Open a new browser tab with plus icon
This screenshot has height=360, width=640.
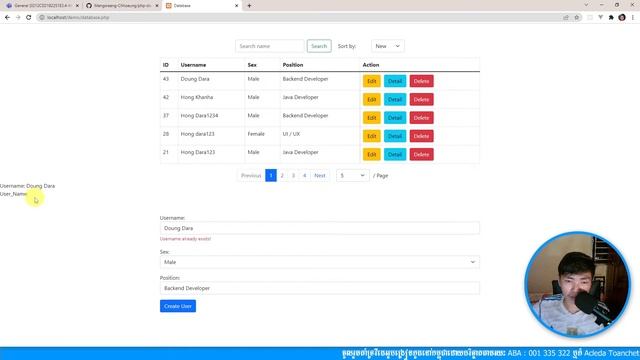tap(249, 6)
